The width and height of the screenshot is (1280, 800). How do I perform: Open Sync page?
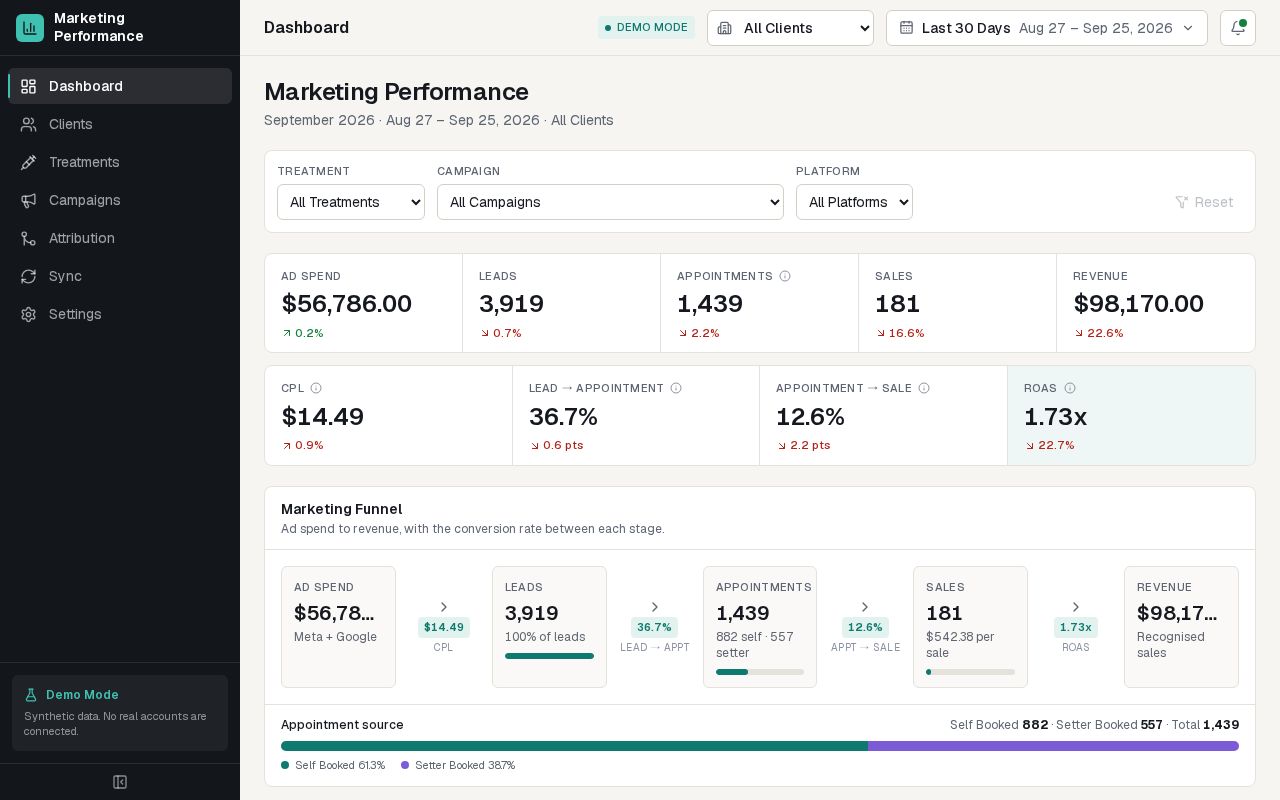tap(120, 276)
